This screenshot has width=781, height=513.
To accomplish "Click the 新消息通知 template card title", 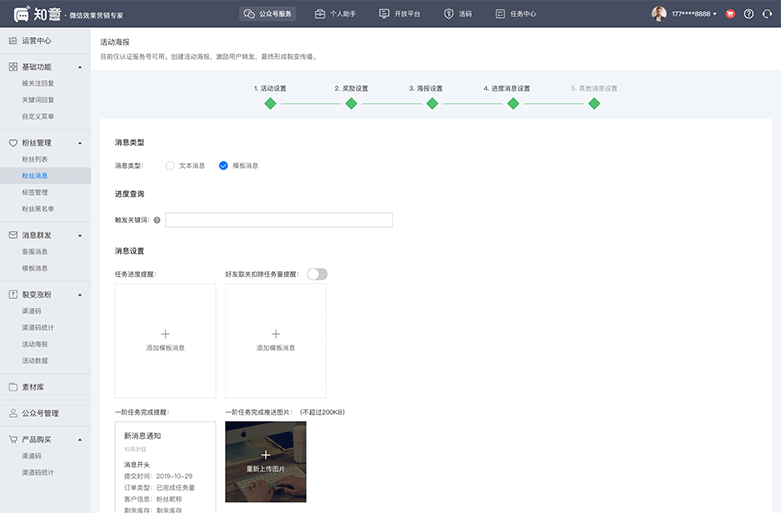I will click(x=142, y=436).
